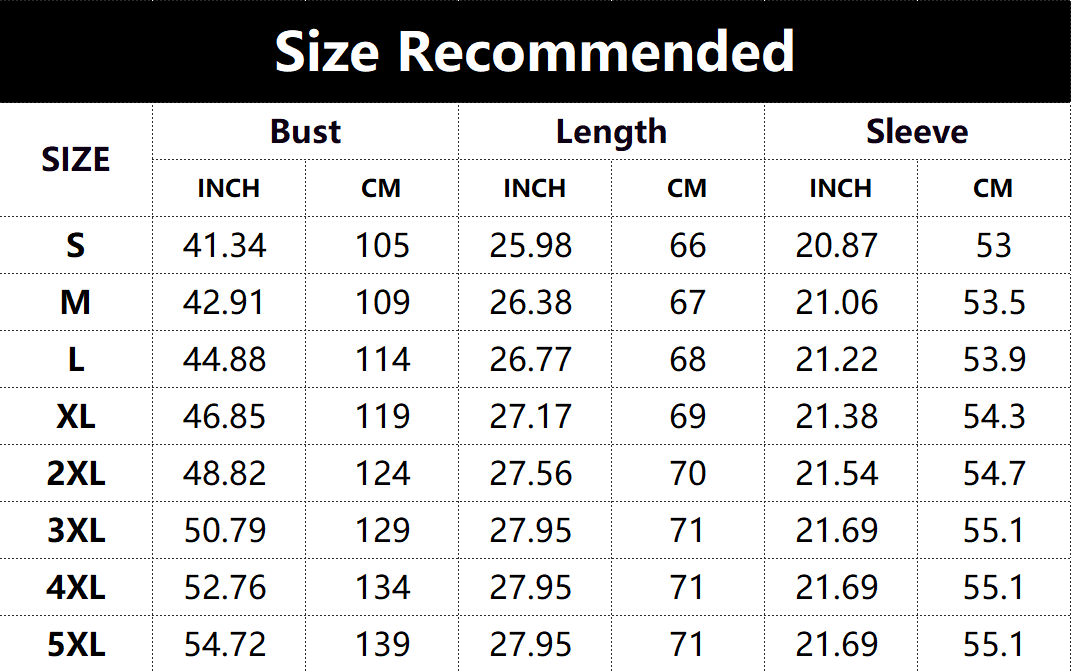Select the S size row label

coord(76,245)
